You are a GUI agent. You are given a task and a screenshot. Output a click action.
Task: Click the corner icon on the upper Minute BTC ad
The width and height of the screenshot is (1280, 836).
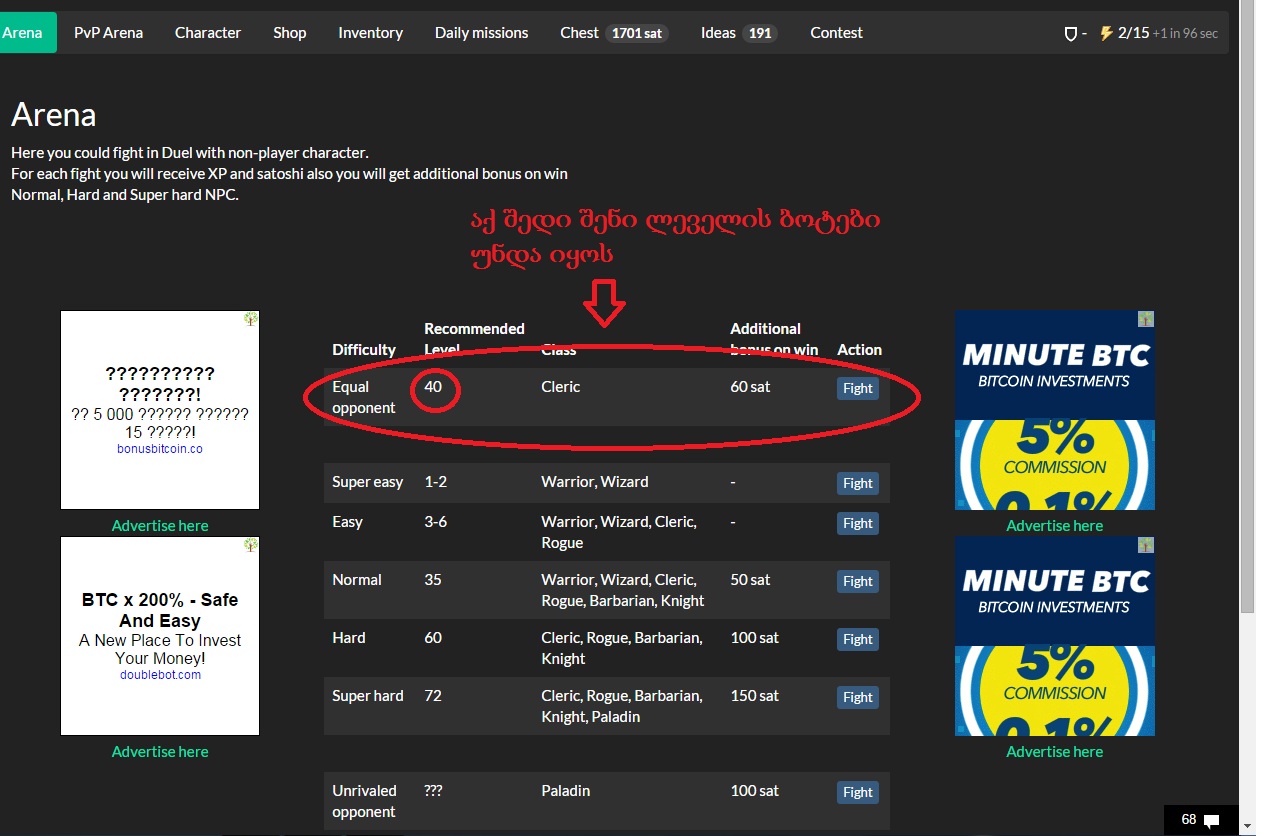coord(1145,319)
